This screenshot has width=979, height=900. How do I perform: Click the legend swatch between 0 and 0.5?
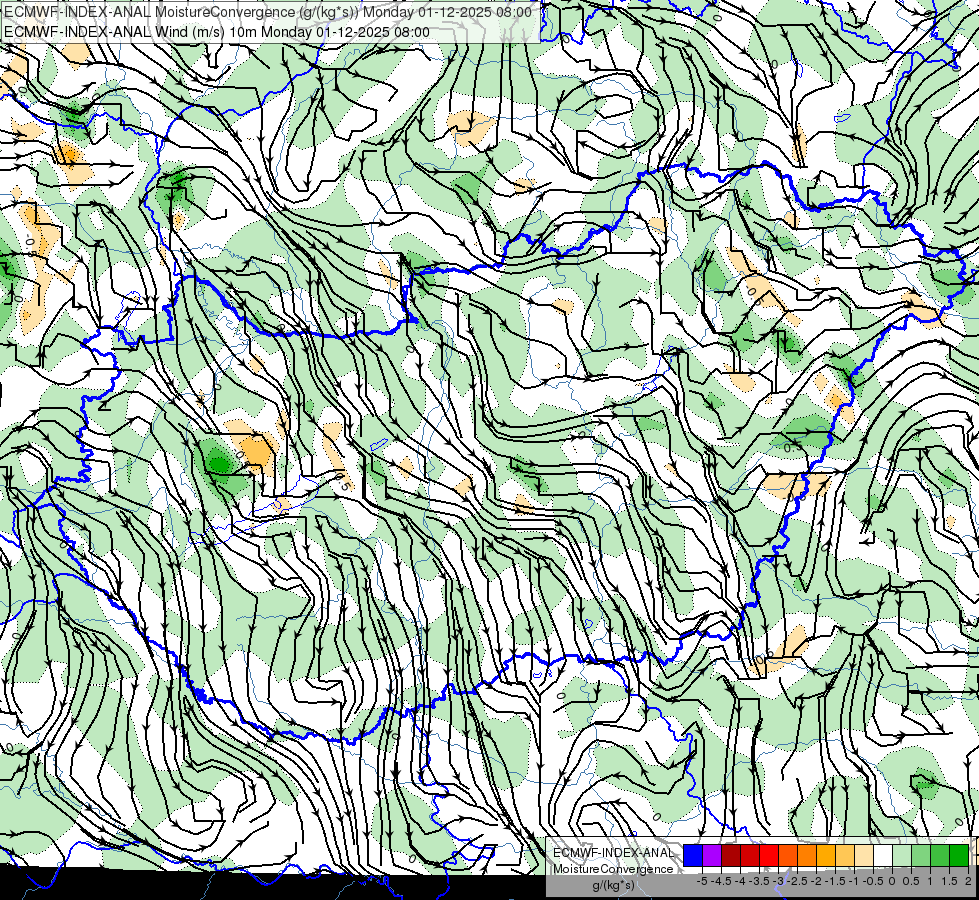pos(902,856)
